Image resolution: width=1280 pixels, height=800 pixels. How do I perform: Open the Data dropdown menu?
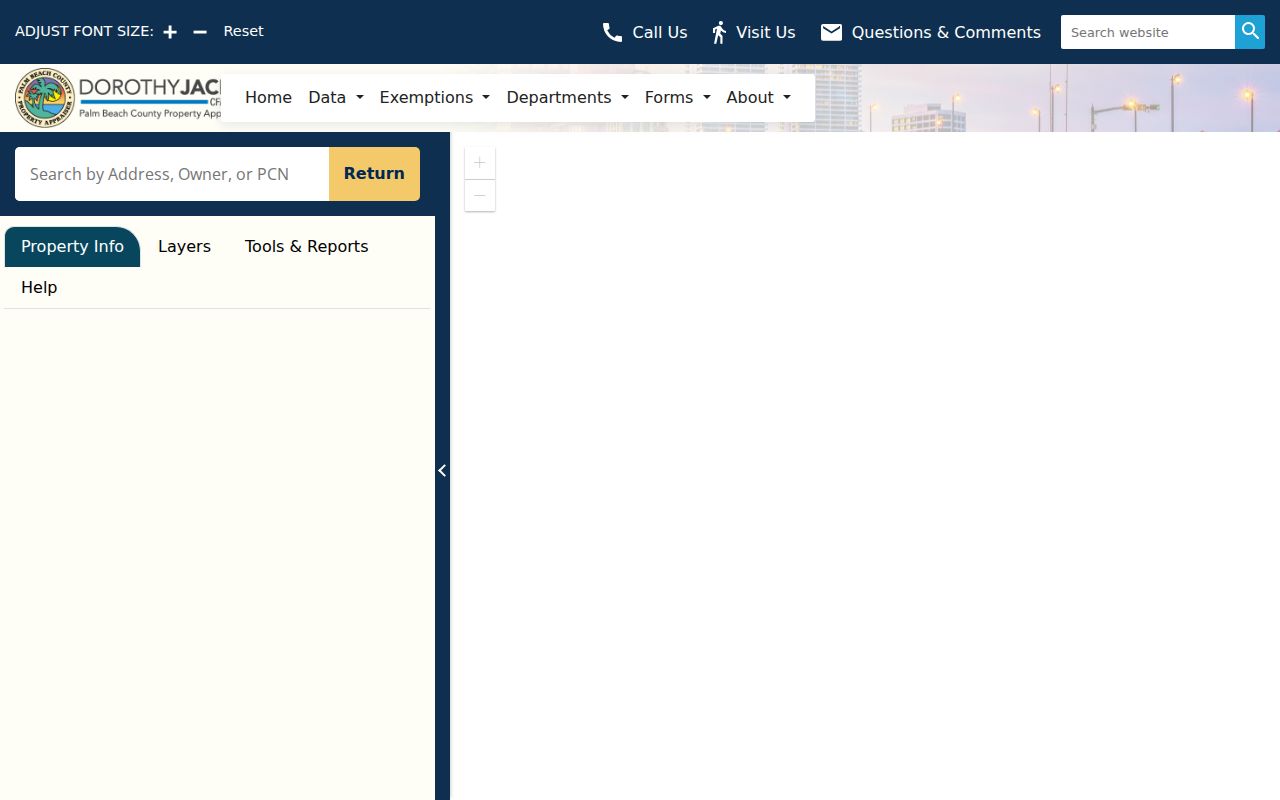[x=336, y=97]
